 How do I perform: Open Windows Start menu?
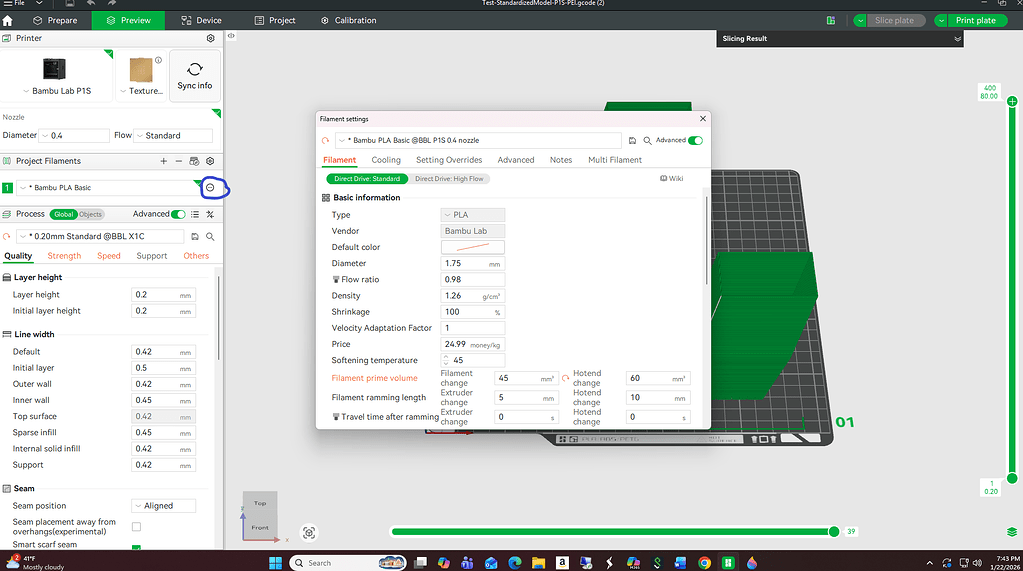coord(275,563)
